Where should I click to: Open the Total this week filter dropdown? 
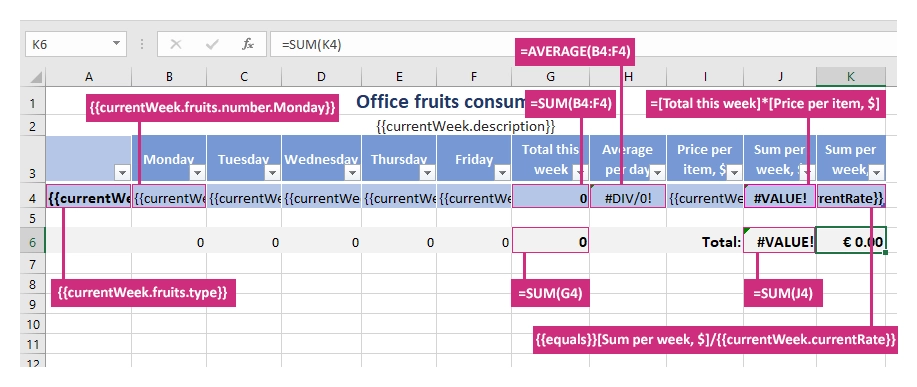click(580, 172)
